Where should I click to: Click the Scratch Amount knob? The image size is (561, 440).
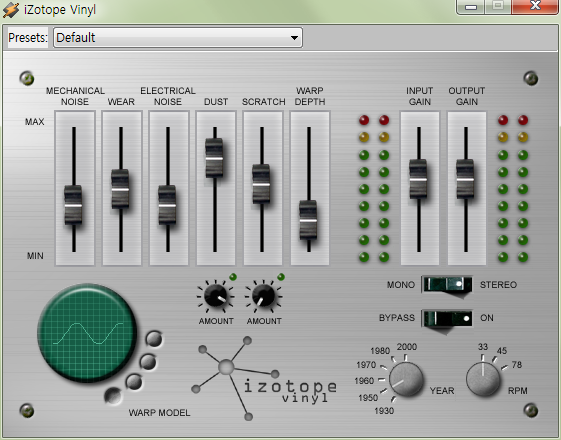[263, 295]
